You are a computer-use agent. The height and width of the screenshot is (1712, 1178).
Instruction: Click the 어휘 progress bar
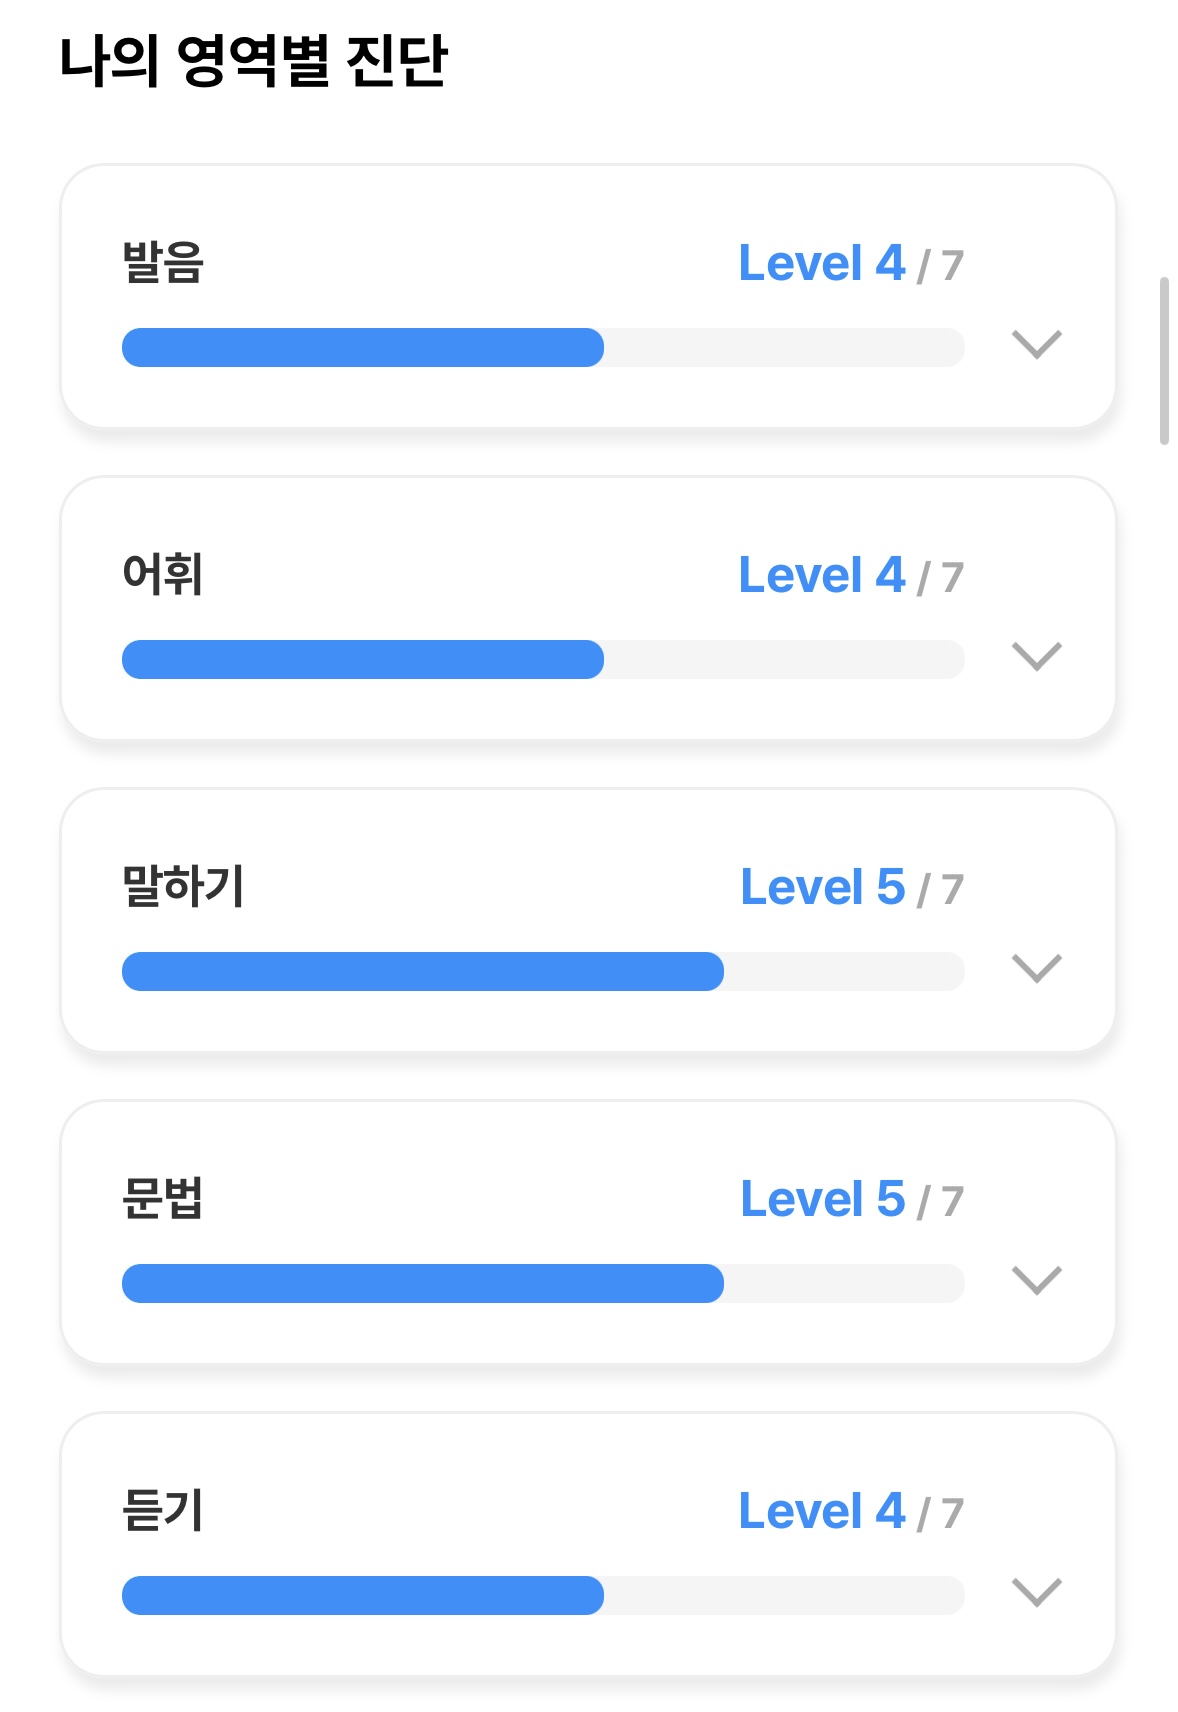coord(543,659)
